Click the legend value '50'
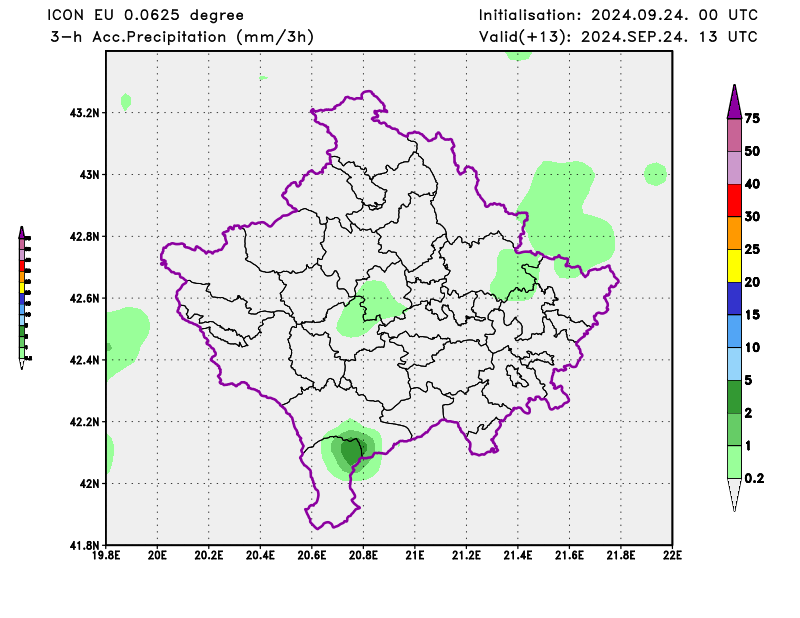Image resolution: width=800 pixels, height=618 pixels. (x=752, y=151)
